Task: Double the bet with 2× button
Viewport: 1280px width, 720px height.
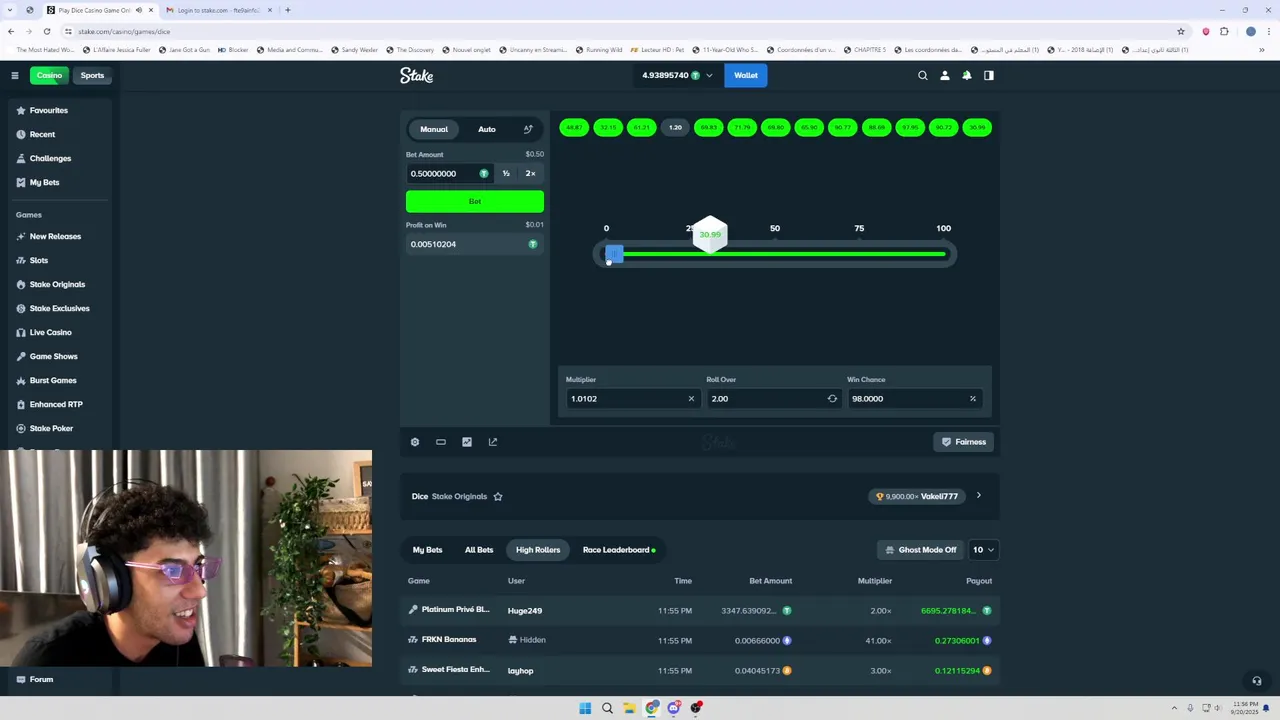Action: point(531,173)
